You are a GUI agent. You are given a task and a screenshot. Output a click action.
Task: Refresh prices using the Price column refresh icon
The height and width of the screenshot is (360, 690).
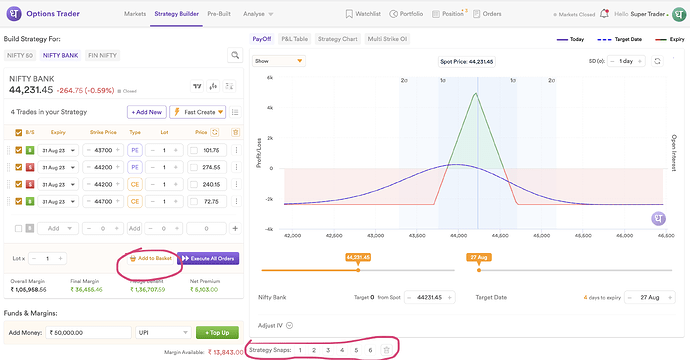point(215,132)
